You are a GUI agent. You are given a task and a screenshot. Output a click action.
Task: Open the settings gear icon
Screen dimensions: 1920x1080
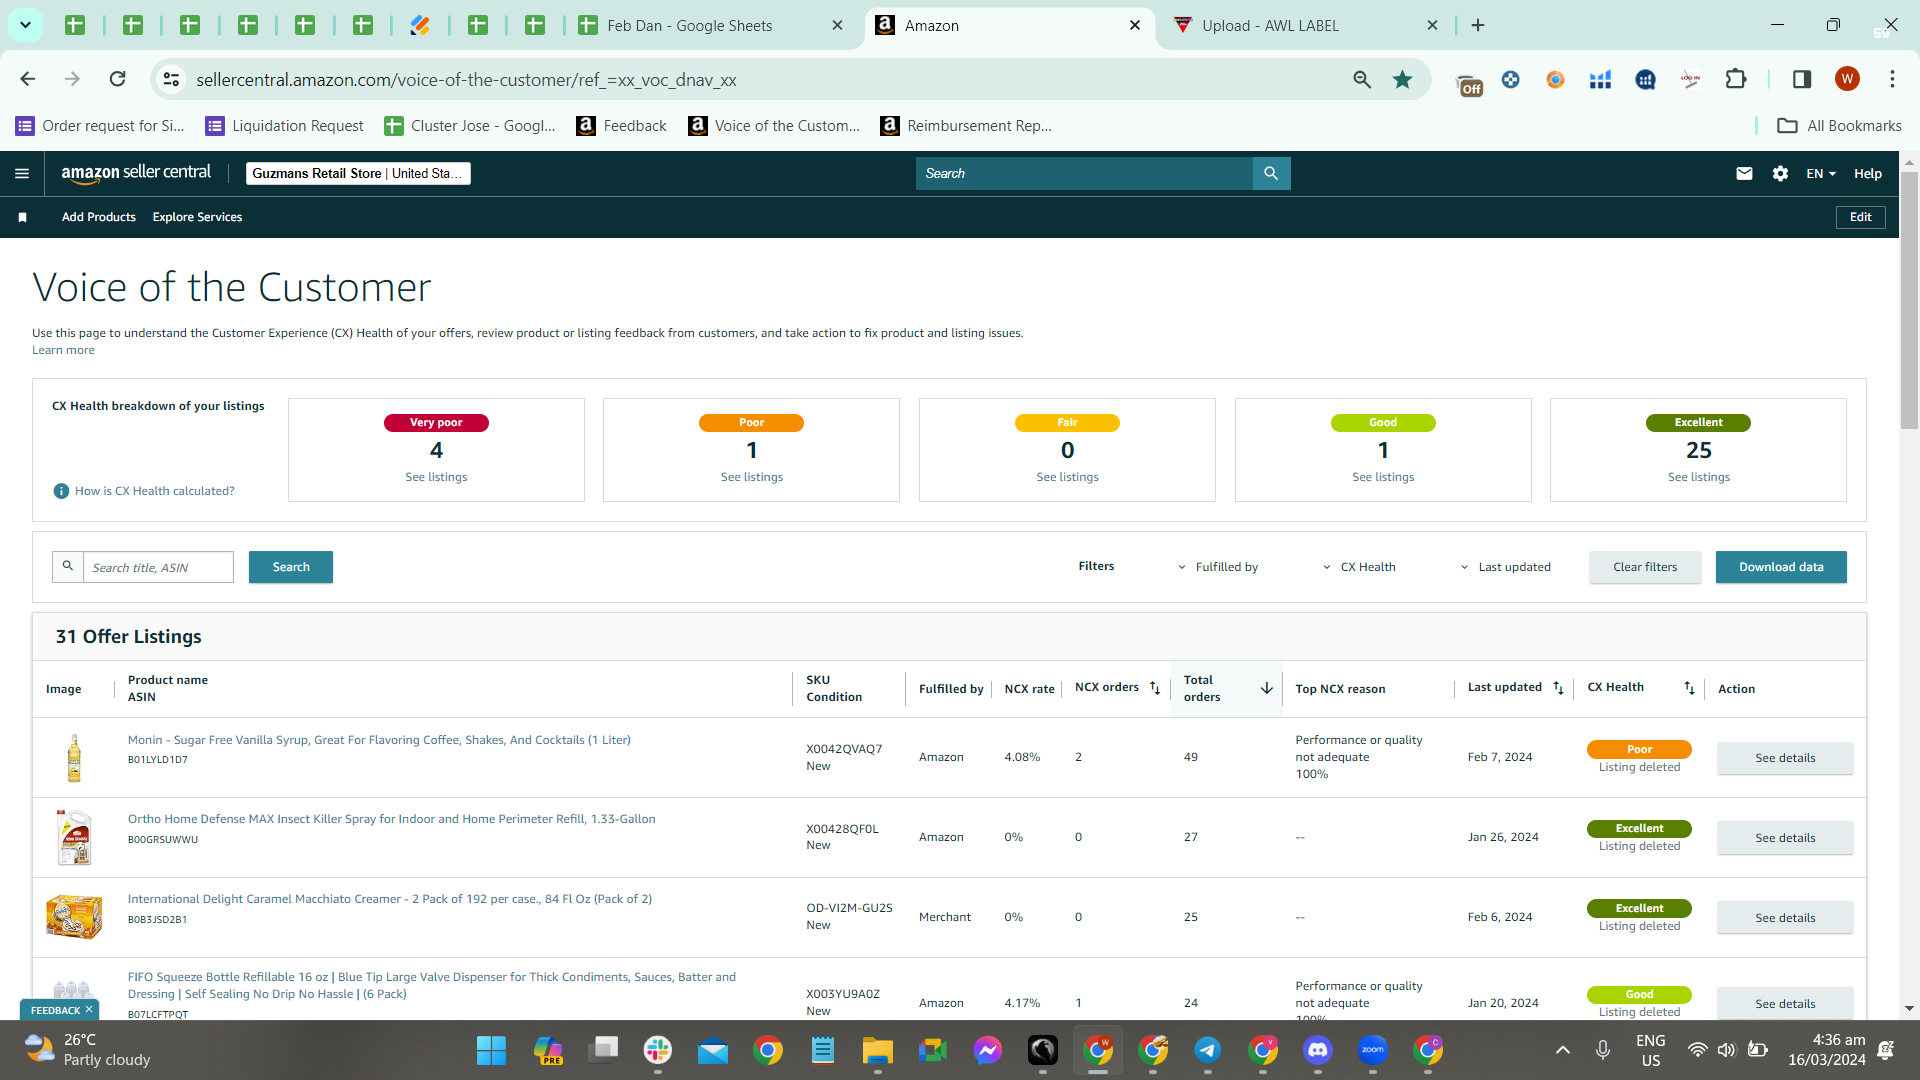click(x=1780, y=173)
